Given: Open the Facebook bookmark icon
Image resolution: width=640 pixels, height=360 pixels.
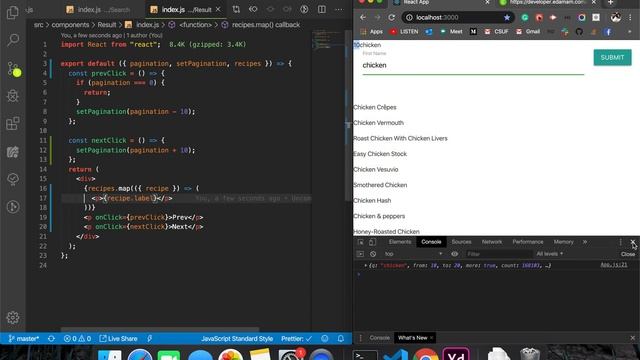Looking at the screenshot, I should (x=608, y=31).
